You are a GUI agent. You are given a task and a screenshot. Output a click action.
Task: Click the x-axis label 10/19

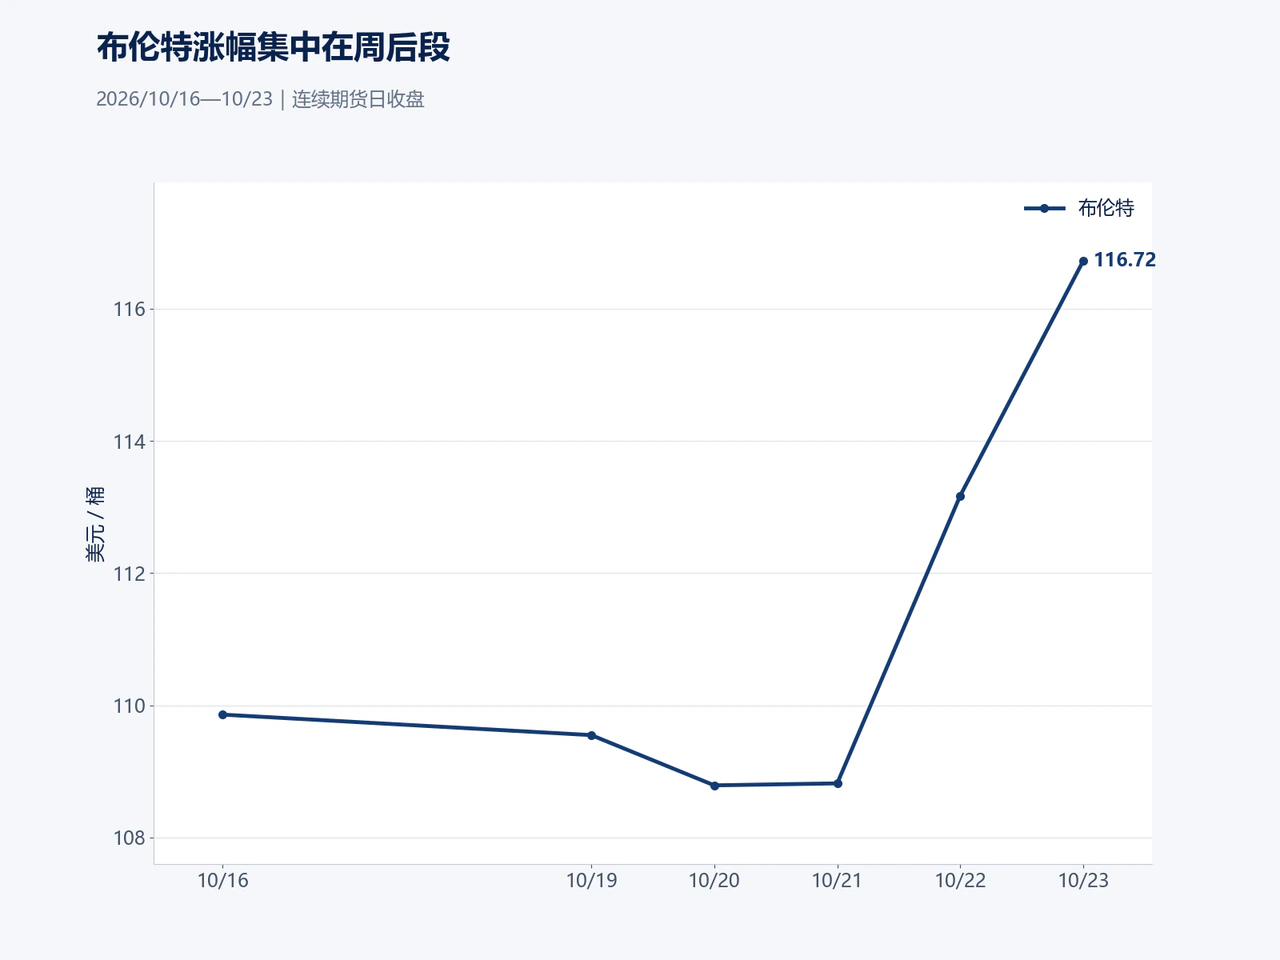pos(592,880)
